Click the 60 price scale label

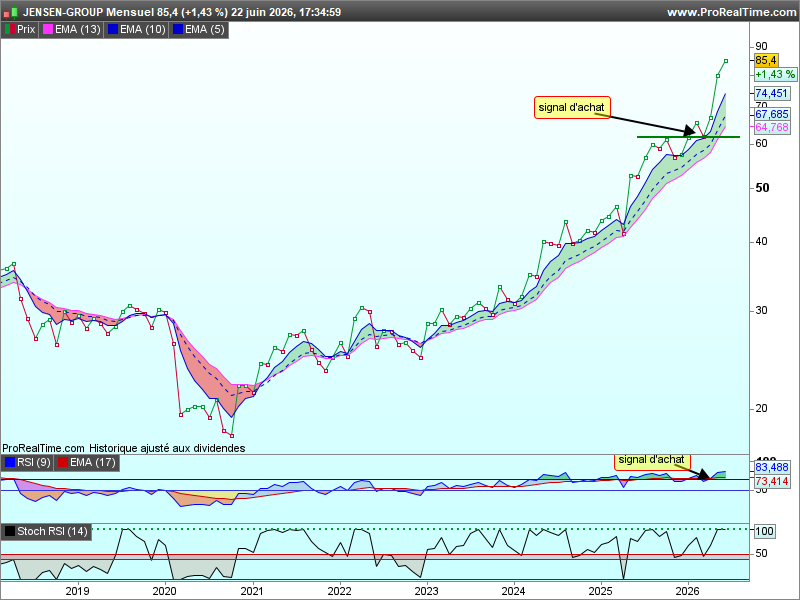tap(761, 143)
